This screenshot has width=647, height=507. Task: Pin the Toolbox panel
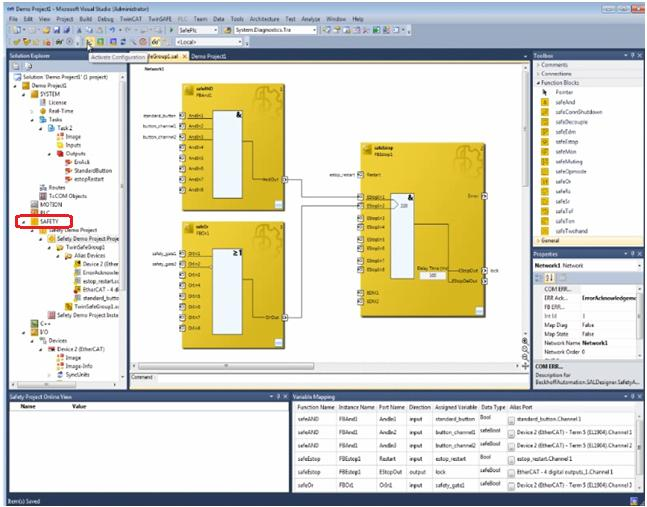pos(633,55)
